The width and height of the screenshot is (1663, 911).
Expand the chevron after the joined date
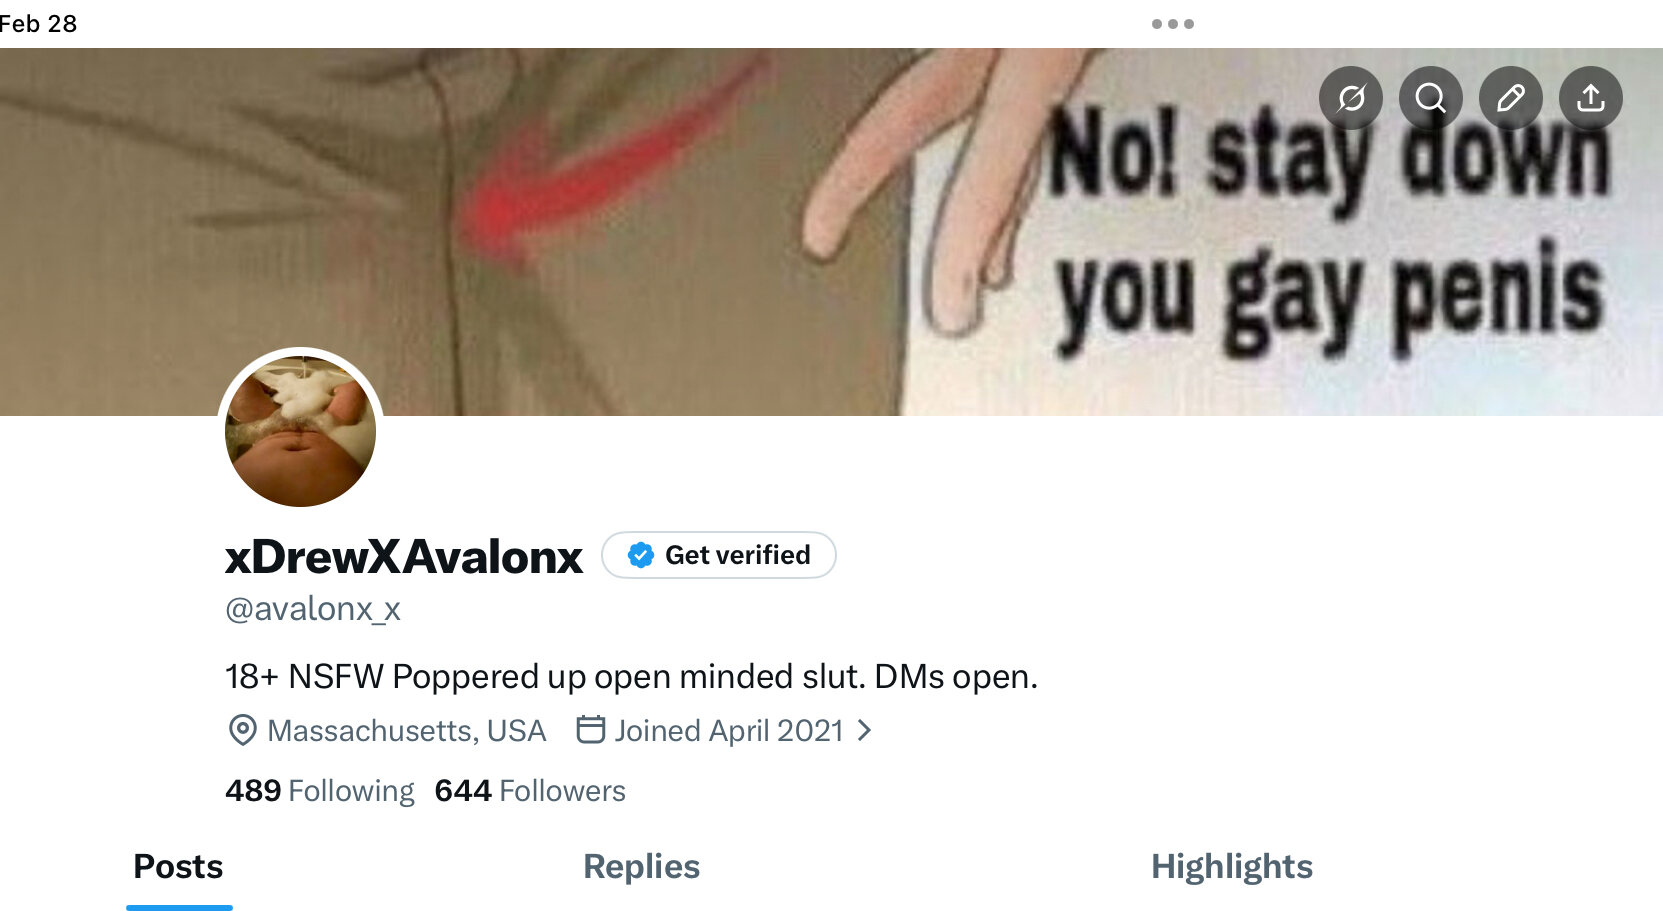coord(865,731)
